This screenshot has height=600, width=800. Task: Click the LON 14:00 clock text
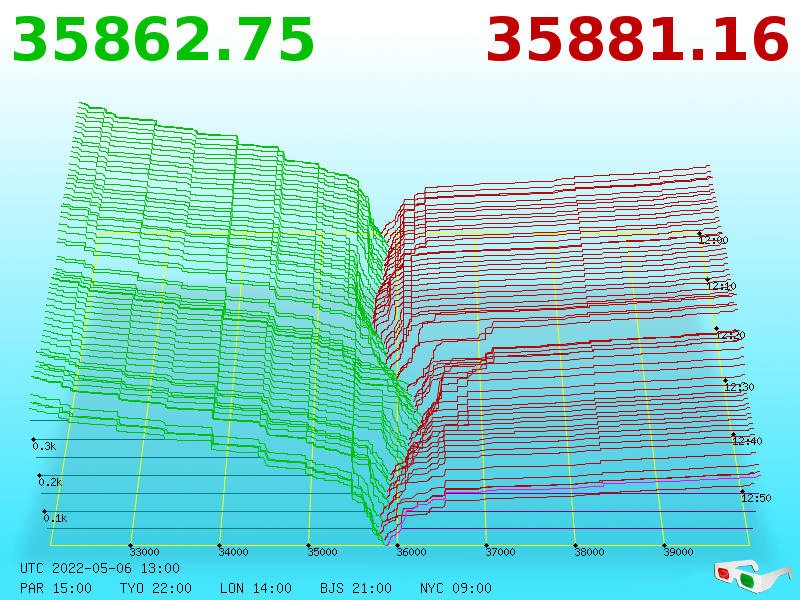click(256, 588)
